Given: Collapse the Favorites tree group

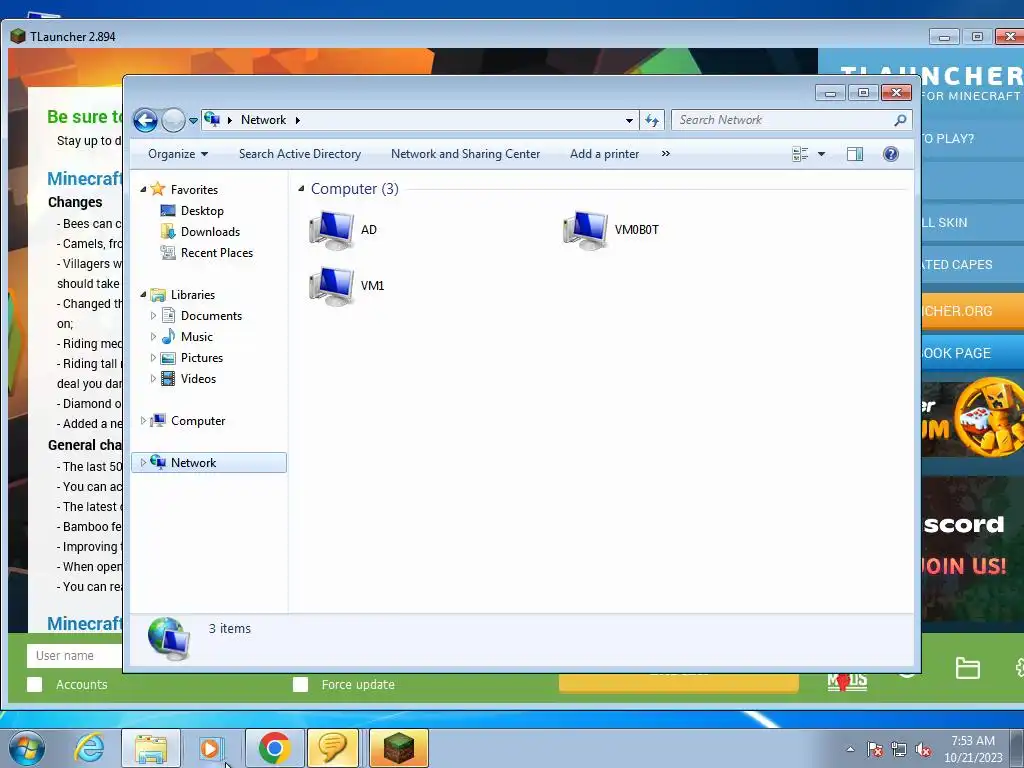Looking at the screenshot, I should (x=143, y=189).
